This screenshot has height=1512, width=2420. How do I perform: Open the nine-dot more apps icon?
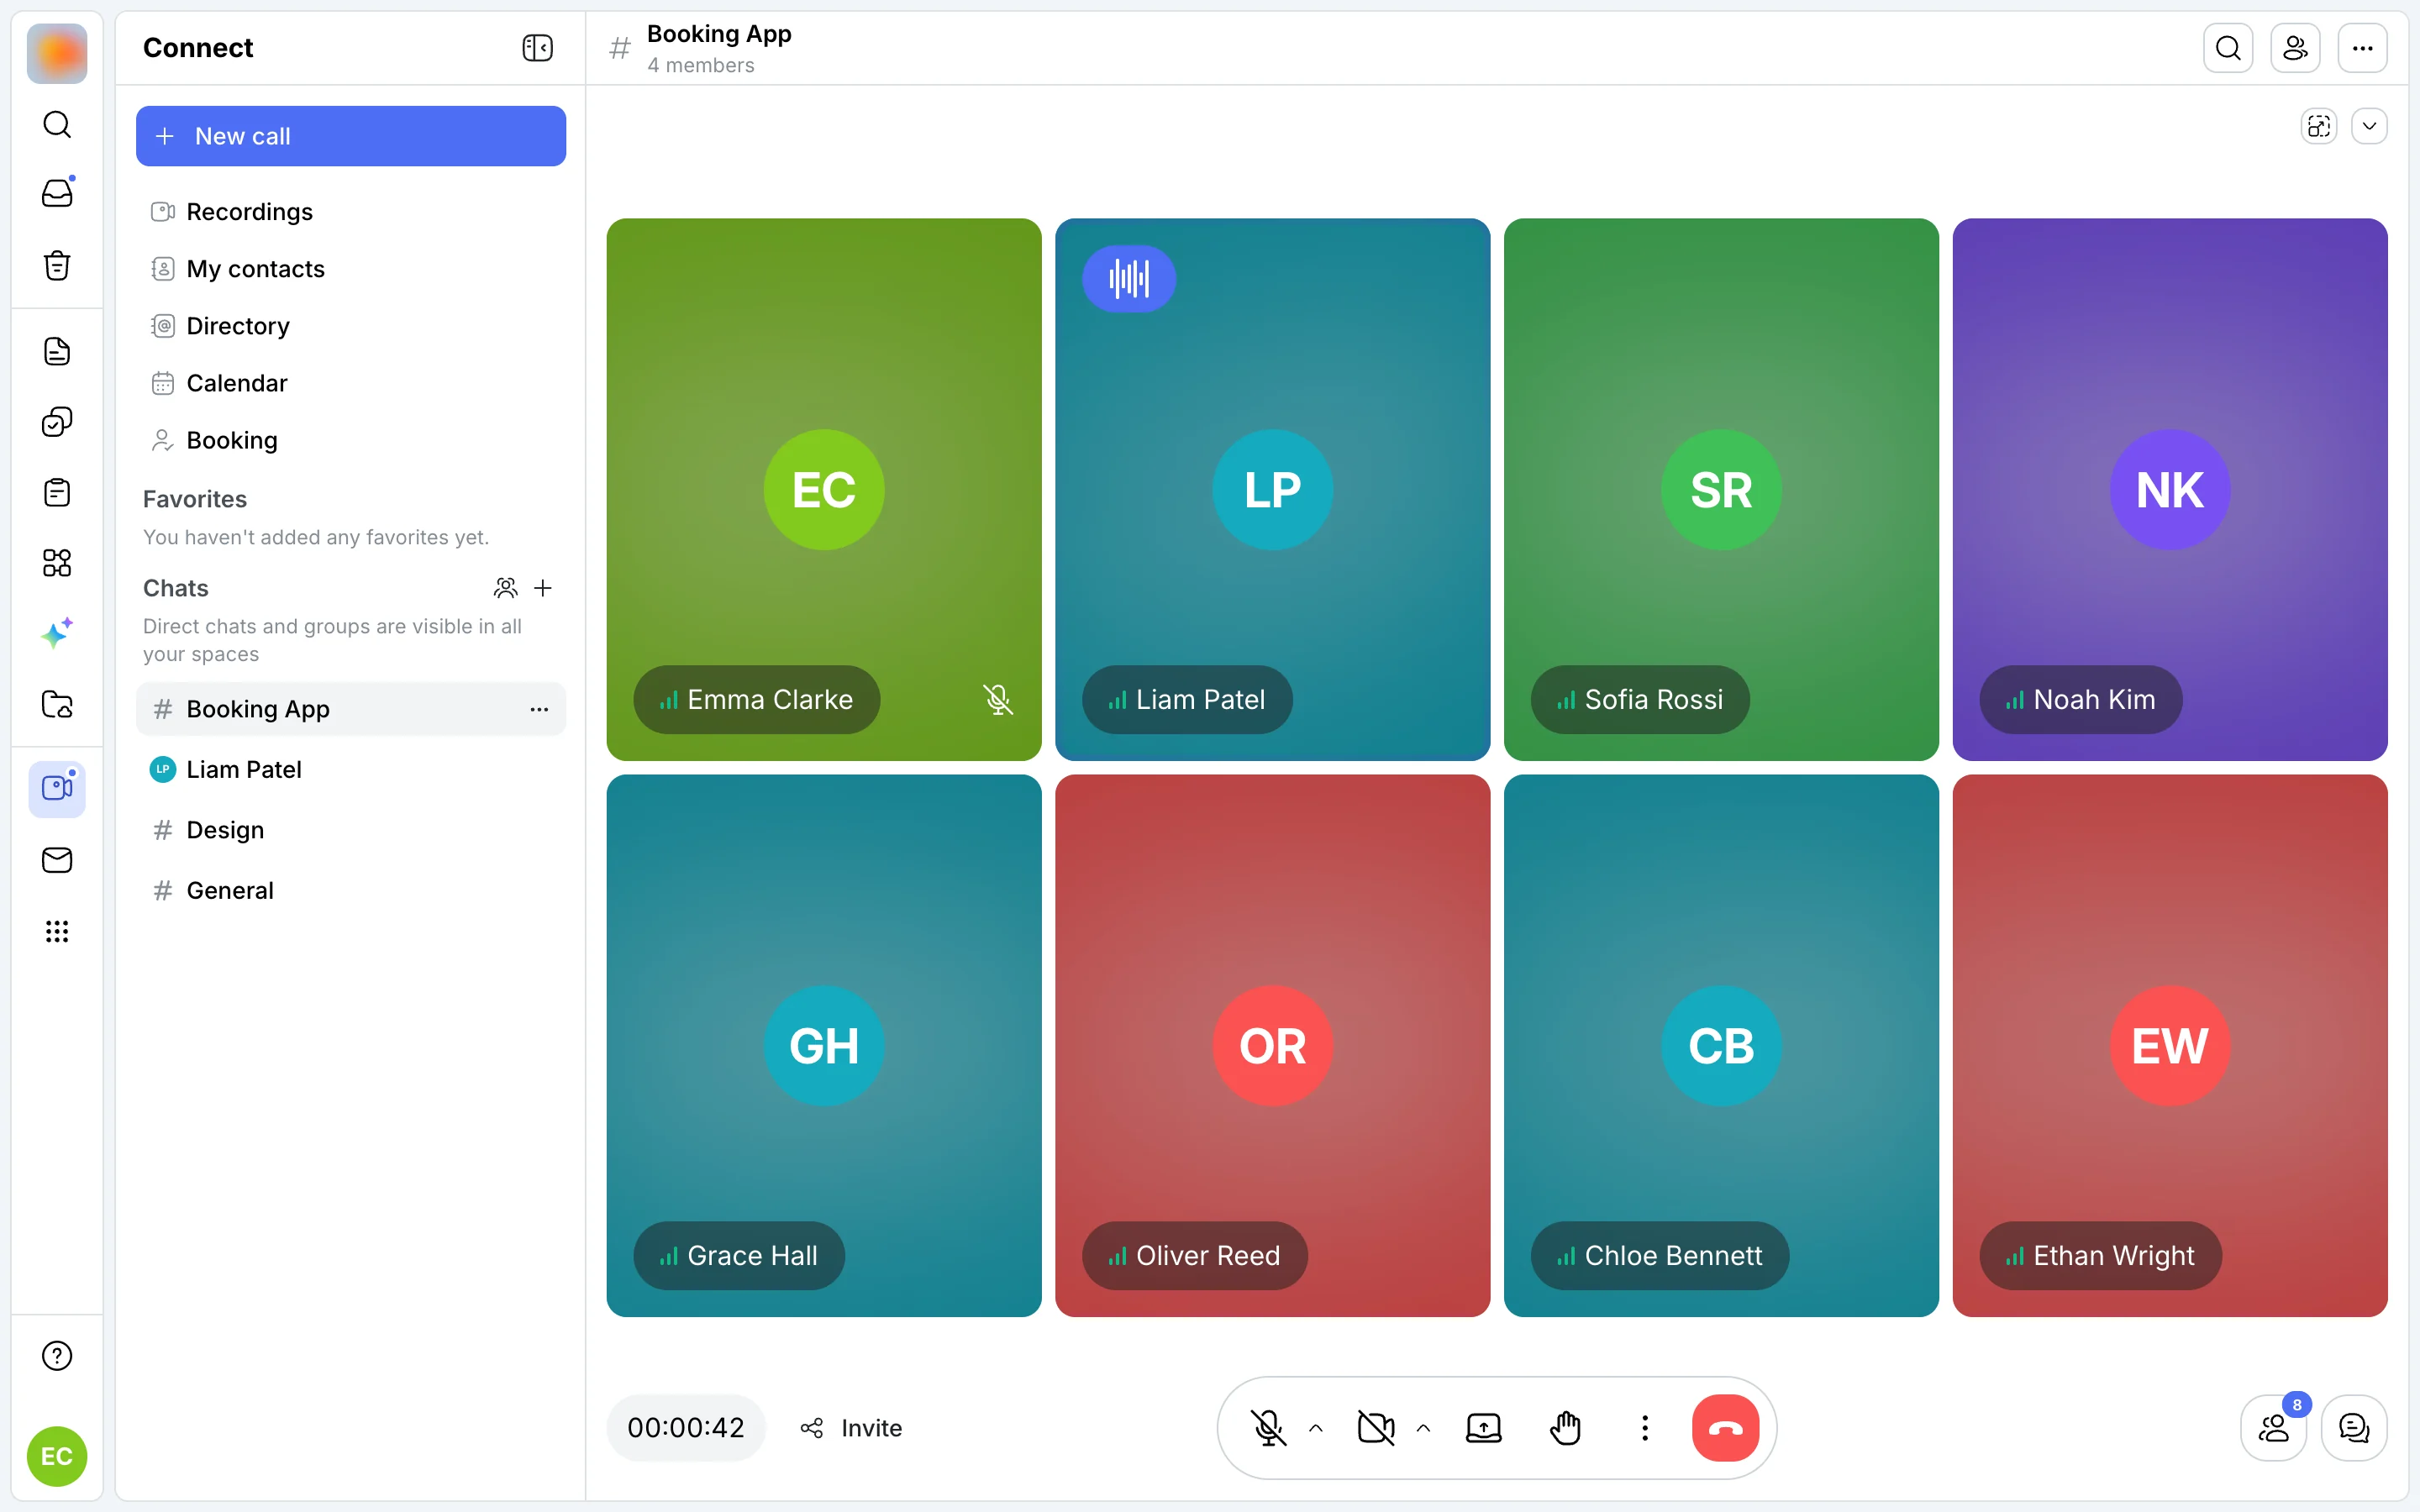coord(57,931)
